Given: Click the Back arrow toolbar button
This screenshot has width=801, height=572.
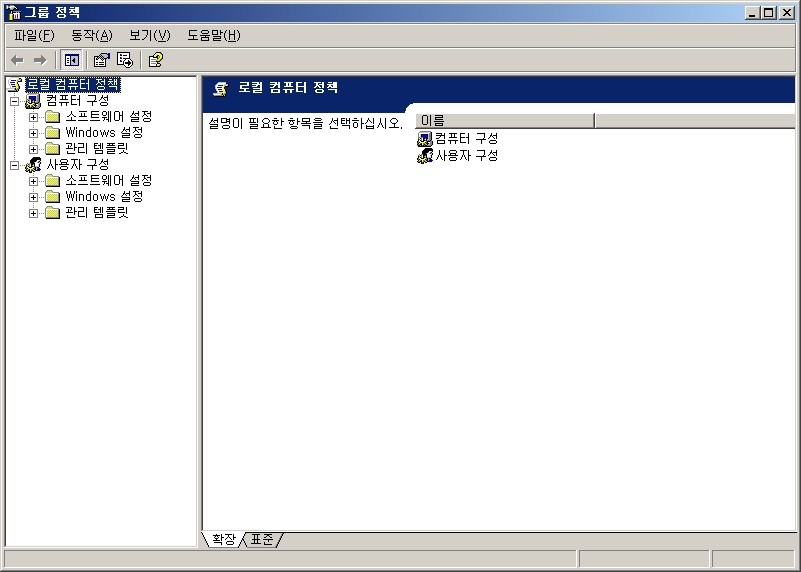Looking at the screenshot, I should coord(17,60).
